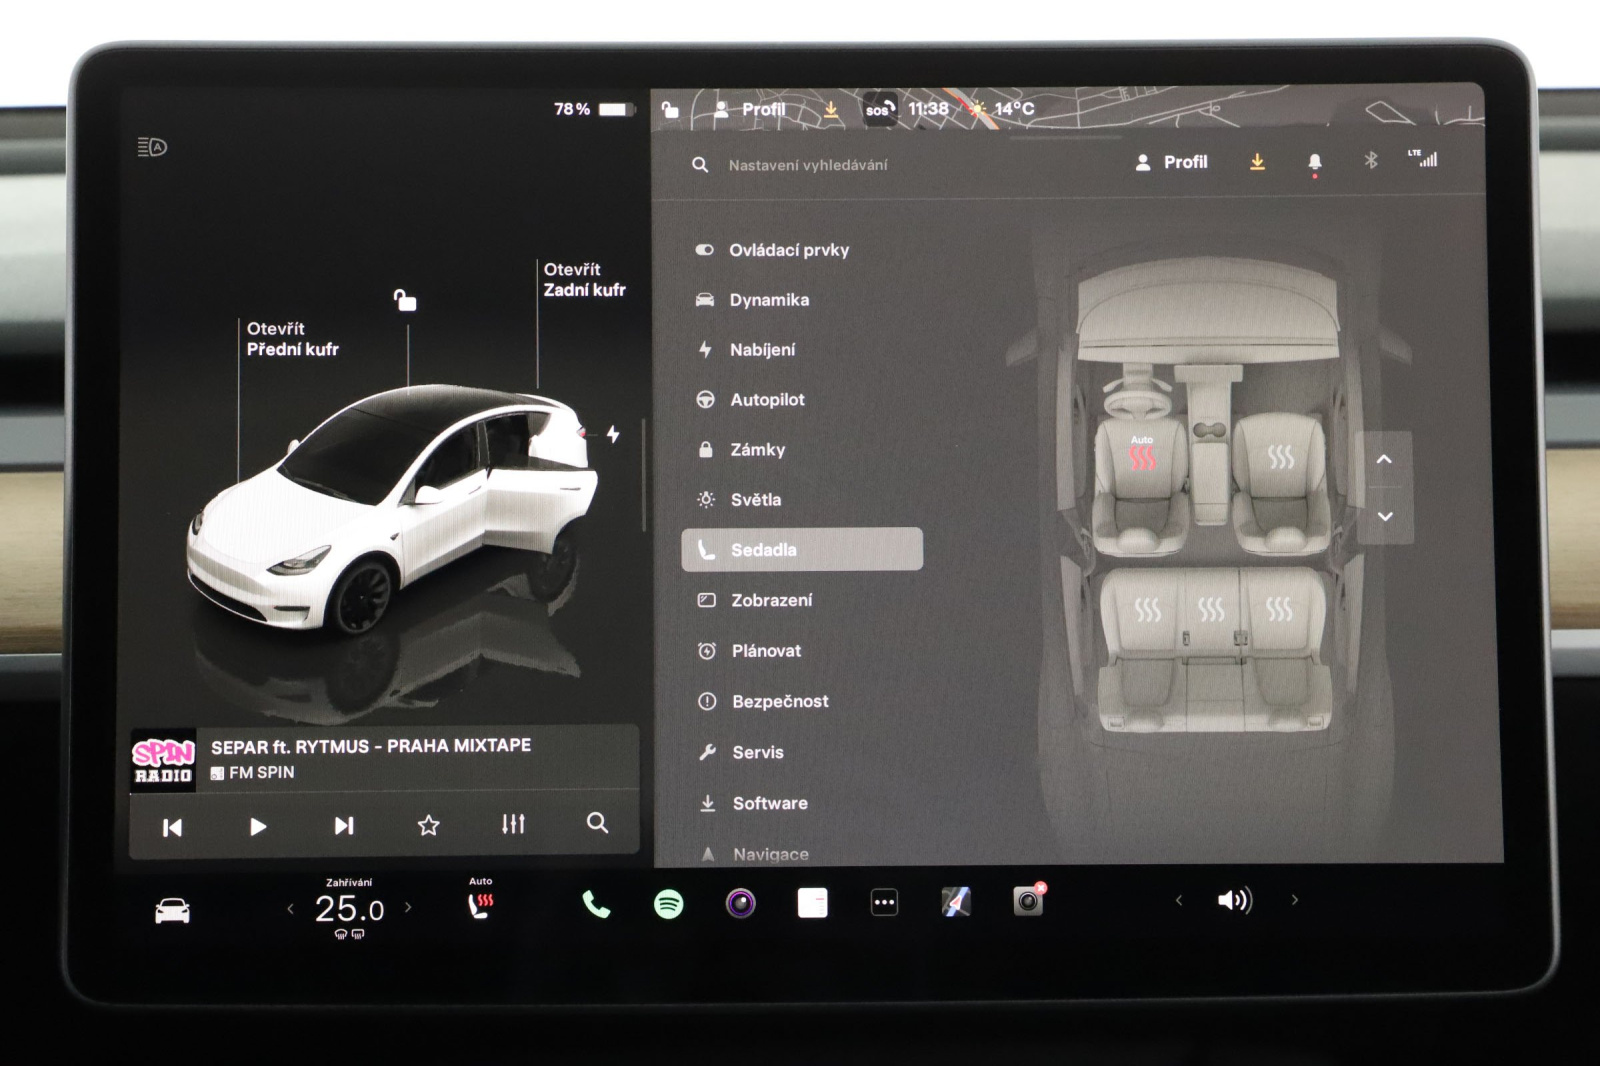Select the Zobrazení menu item
This screenshot has height=1066, width=1600.
click(x=771, y=600)
